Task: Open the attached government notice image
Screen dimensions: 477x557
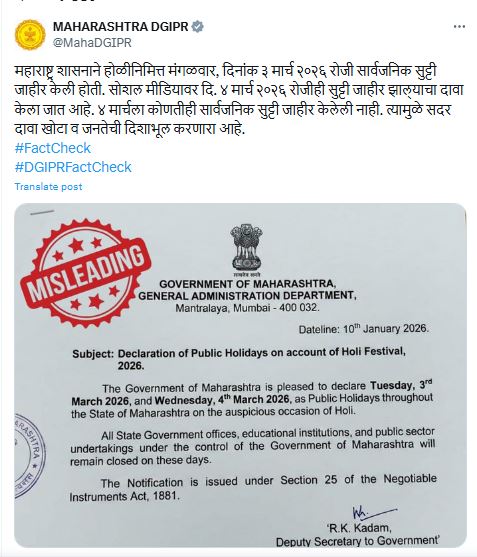Action: pyautogui.click(x=240, y=375)
